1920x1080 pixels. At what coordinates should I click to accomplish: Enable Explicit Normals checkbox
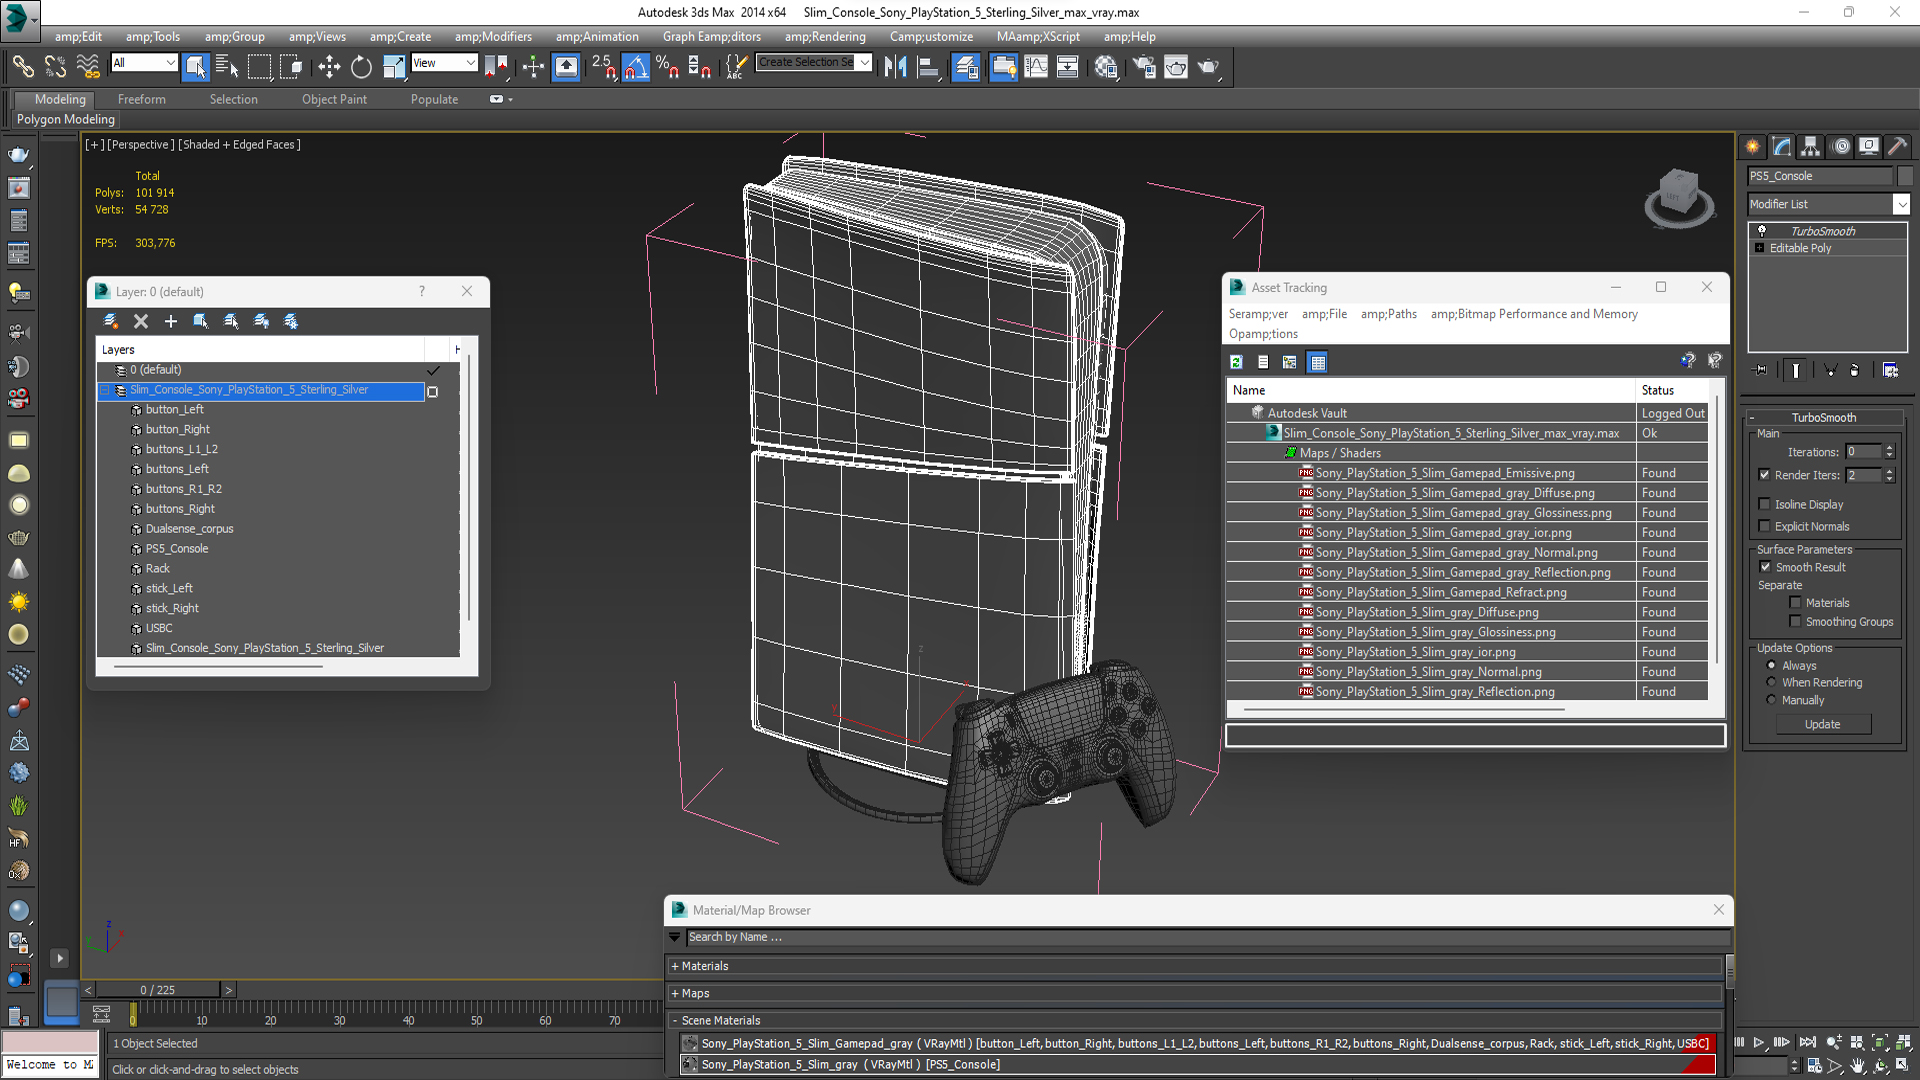click(x=1765, y=526)
